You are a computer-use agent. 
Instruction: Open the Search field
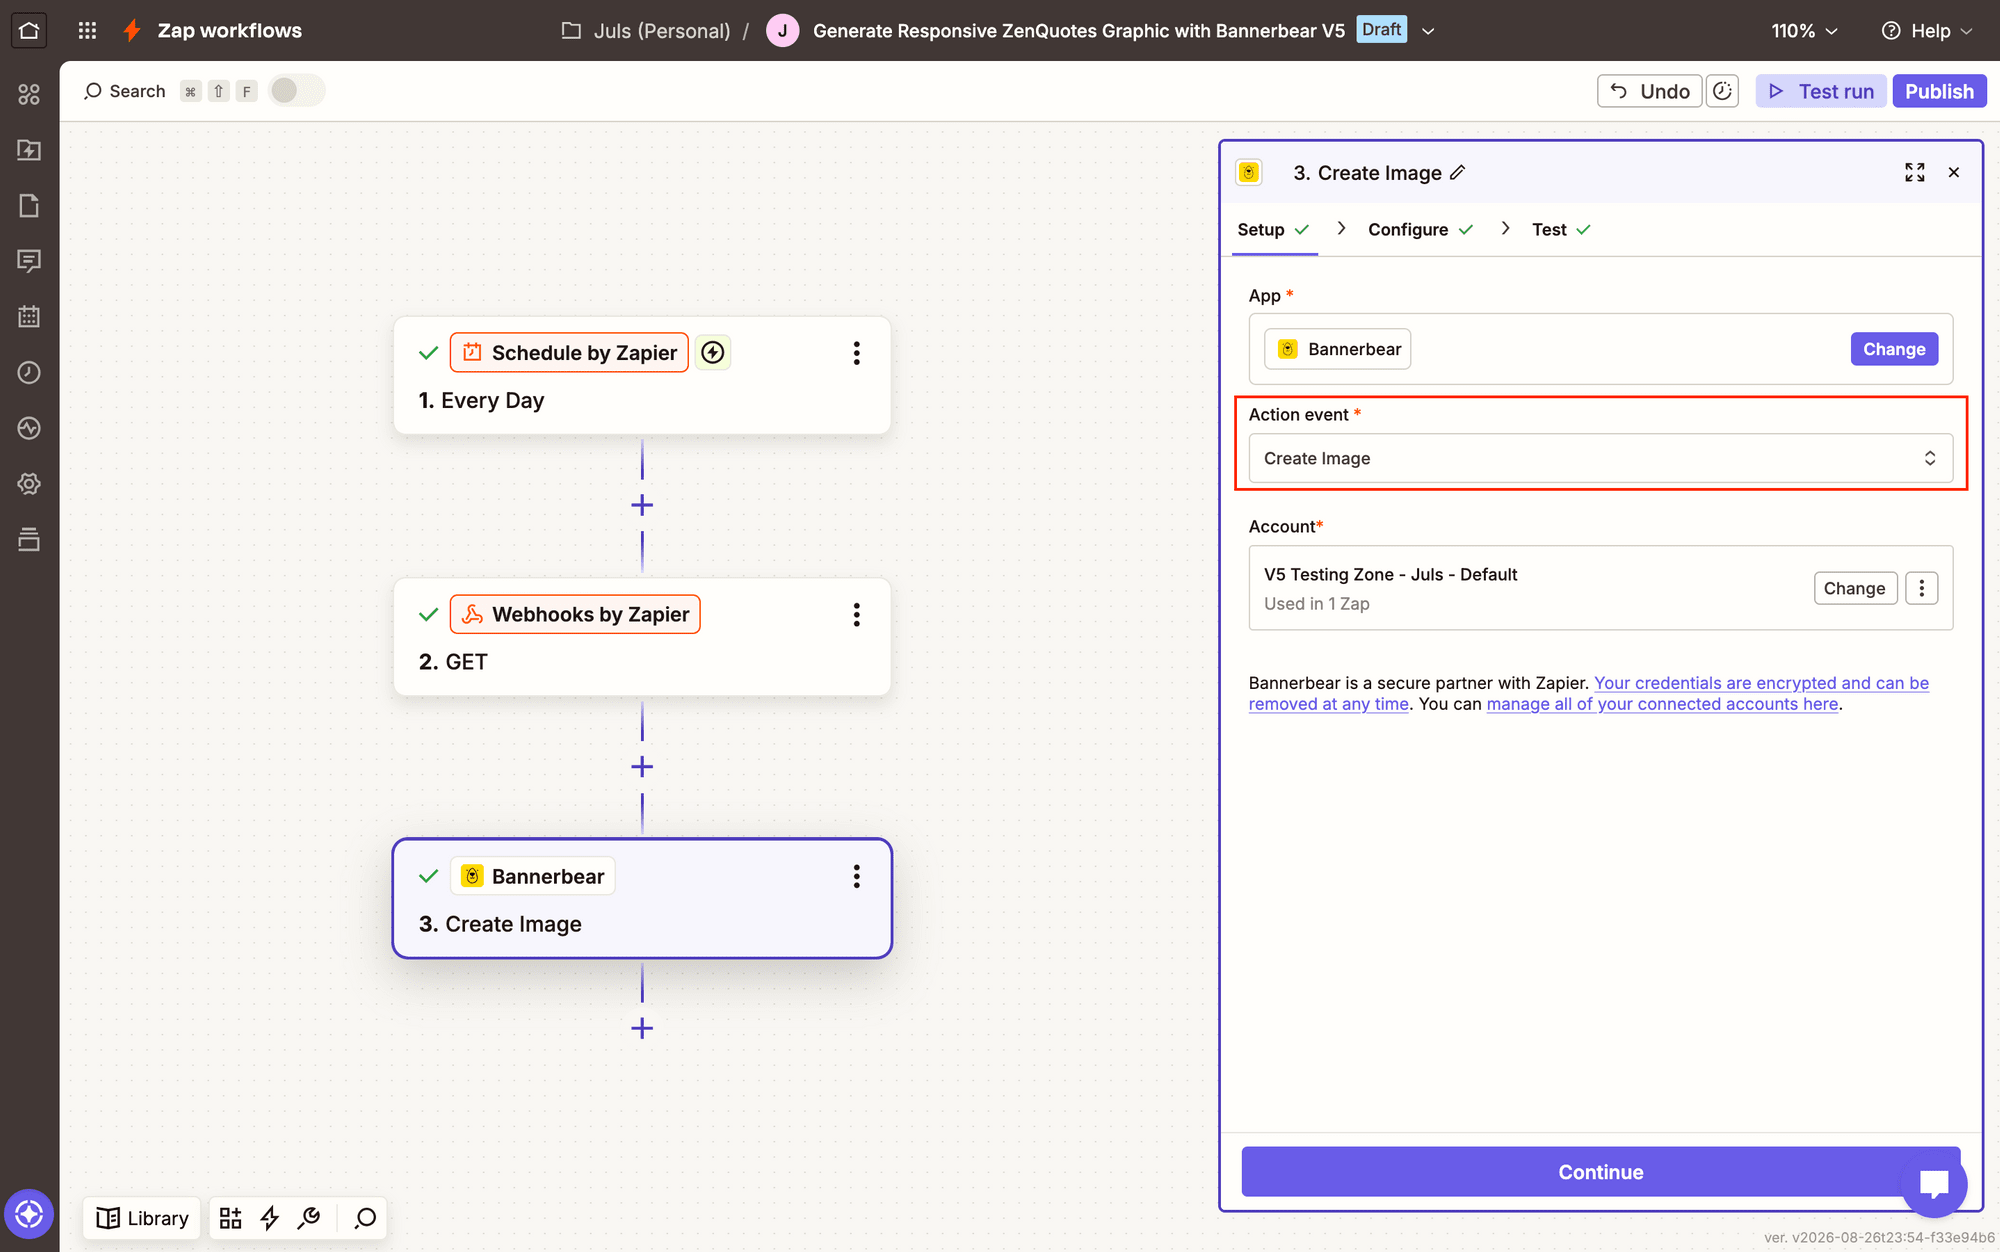(x=125, y=91)
